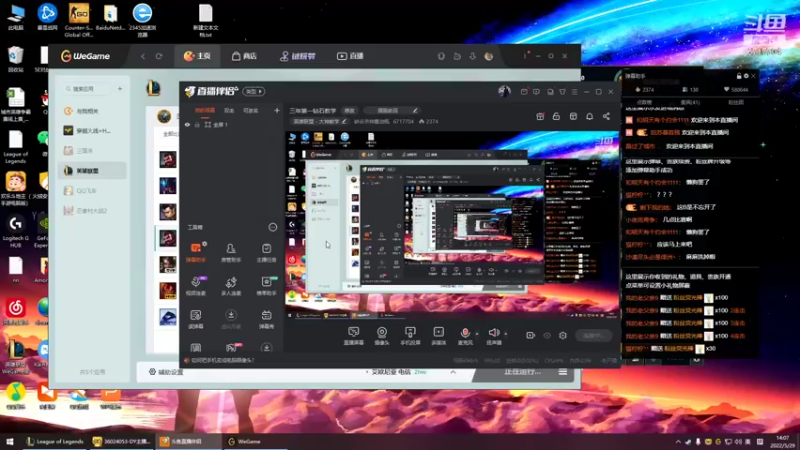The width and height of the screenshot is (800, 450).
Task: Click the WeGame search apps field
Action: click(87, 89)
